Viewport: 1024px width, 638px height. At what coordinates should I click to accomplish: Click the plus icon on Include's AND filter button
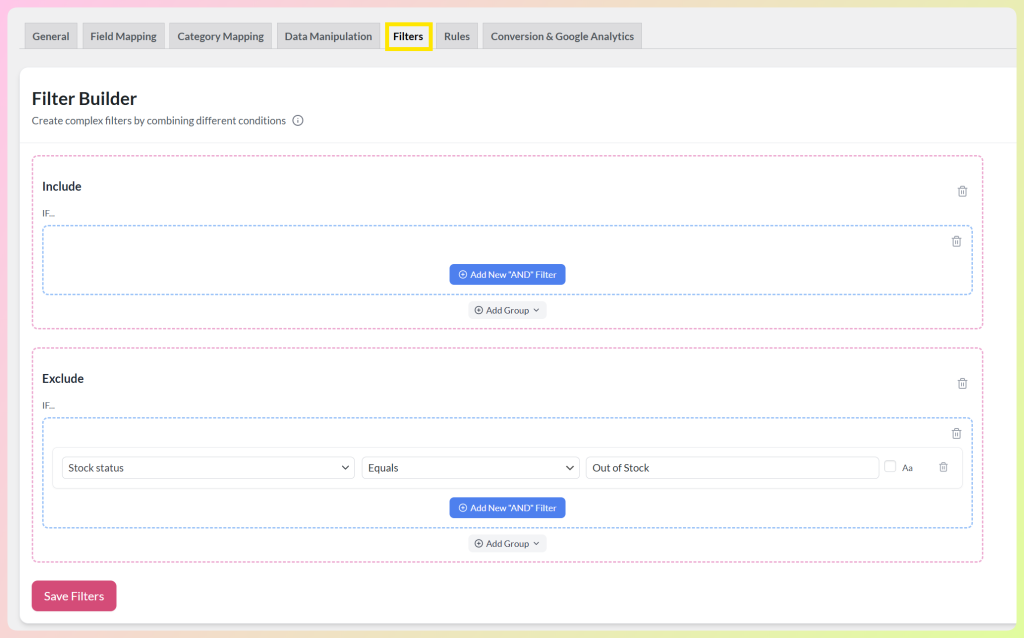tap(461, 274)
